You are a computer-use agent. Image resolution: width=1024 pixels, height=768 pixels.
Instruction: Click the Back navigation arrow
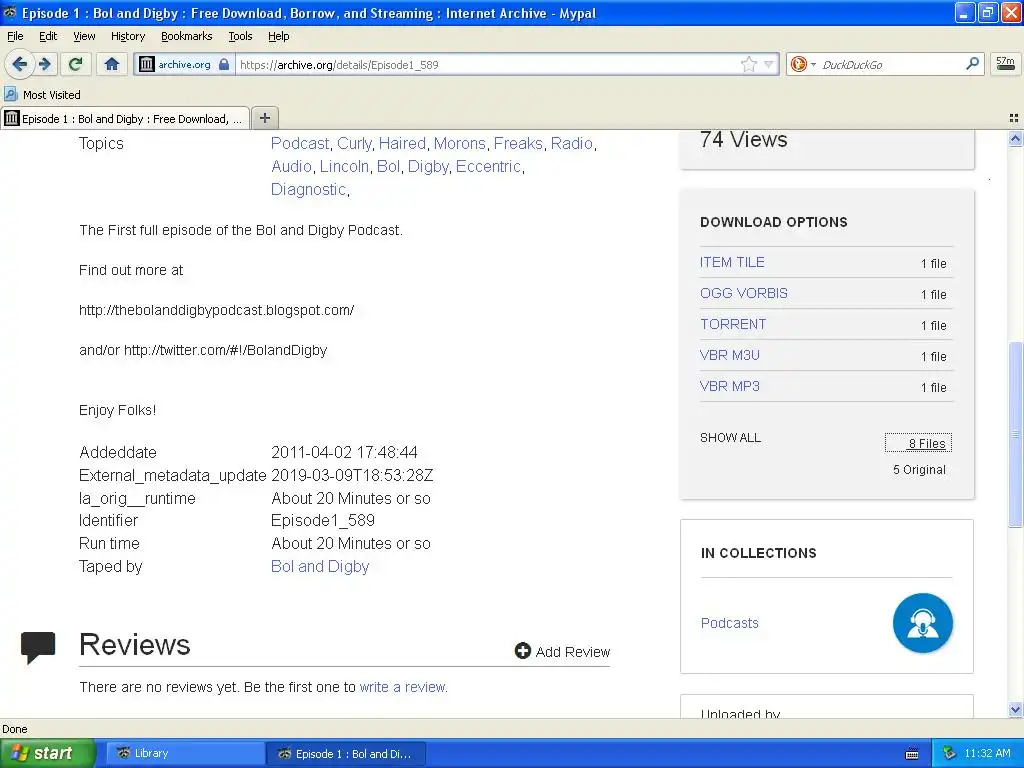pyautogui.click(x=19, y=64)
